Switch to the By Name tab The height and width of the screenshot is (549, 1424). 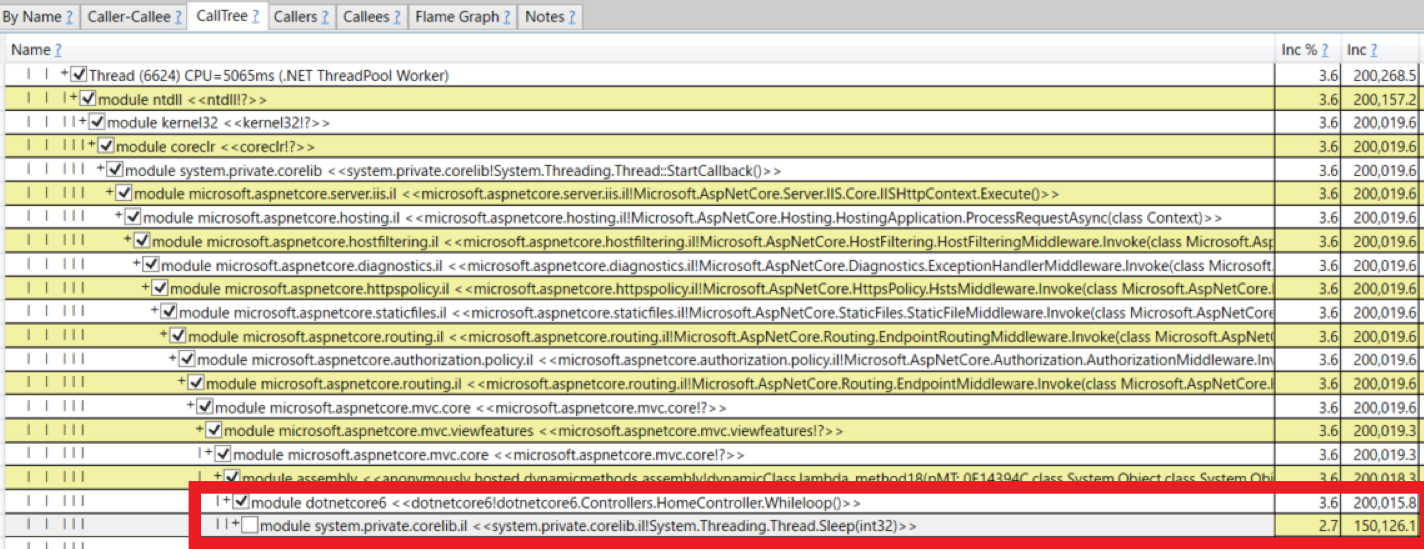coord(31,16)
